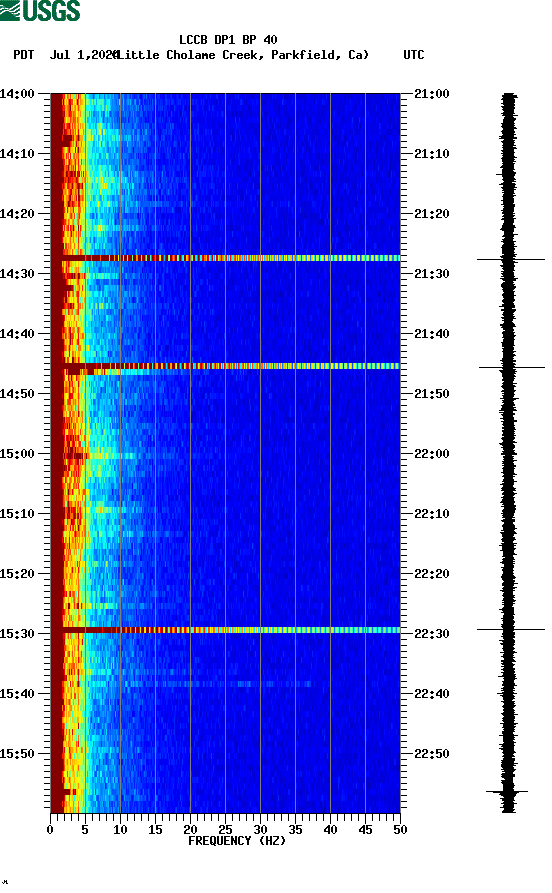The image size is (552, 893).
Task: Click the '15:50' PDT time label
Action: (x=17, y=753)
